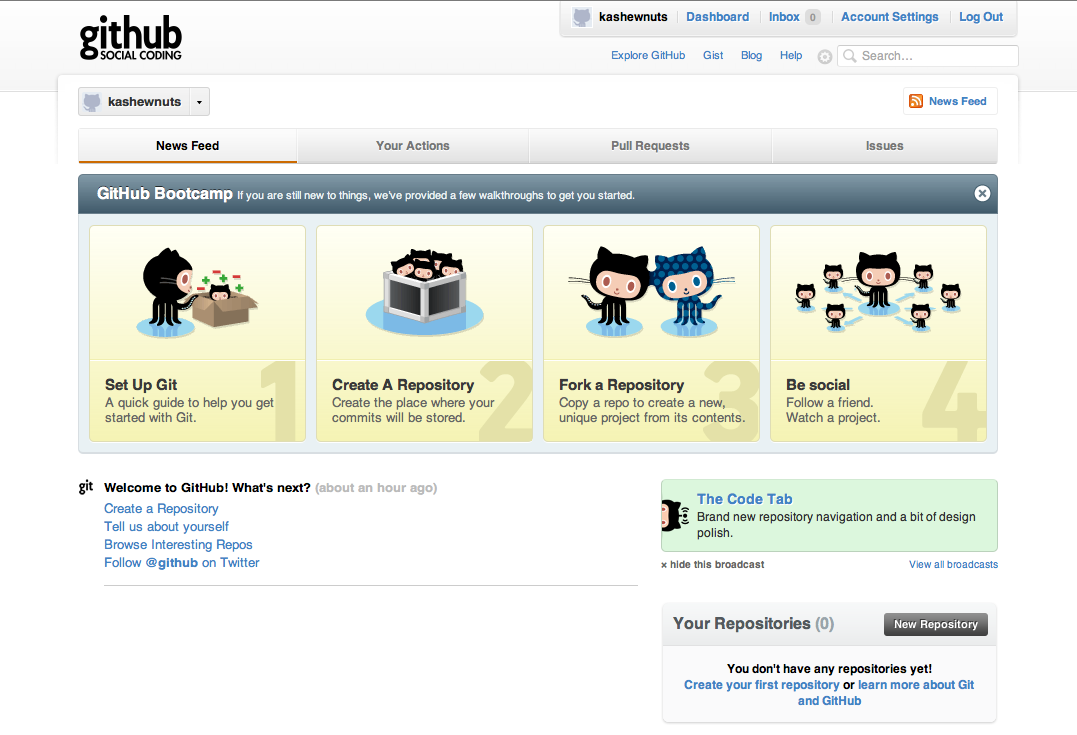Click the Set Up Git octocat illustration
The height and width of the screenshot is (735, 1077).
[x=197, y=293]
